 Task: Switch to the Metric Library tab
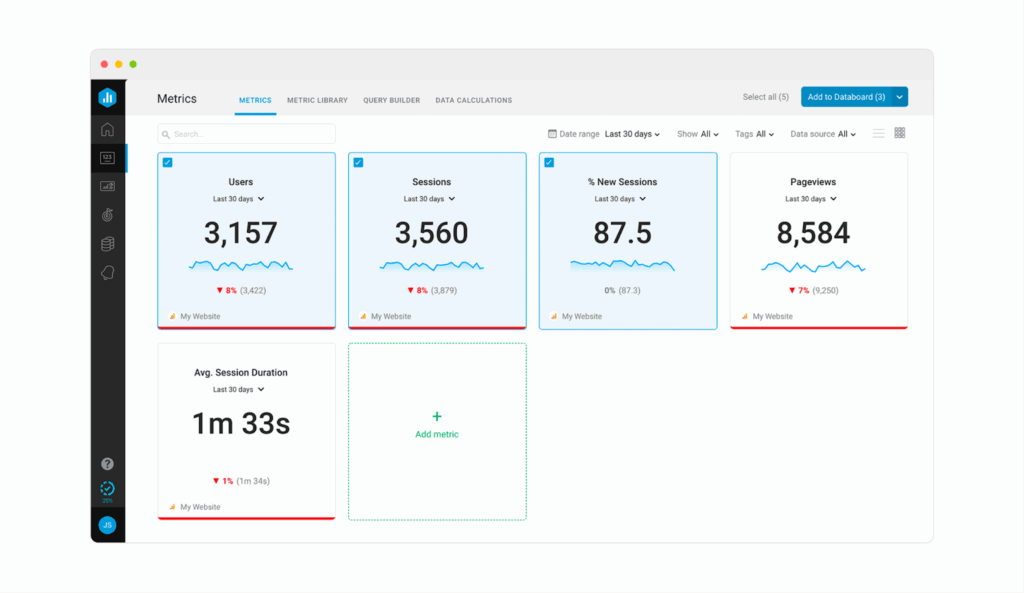[x=320, y=100]
